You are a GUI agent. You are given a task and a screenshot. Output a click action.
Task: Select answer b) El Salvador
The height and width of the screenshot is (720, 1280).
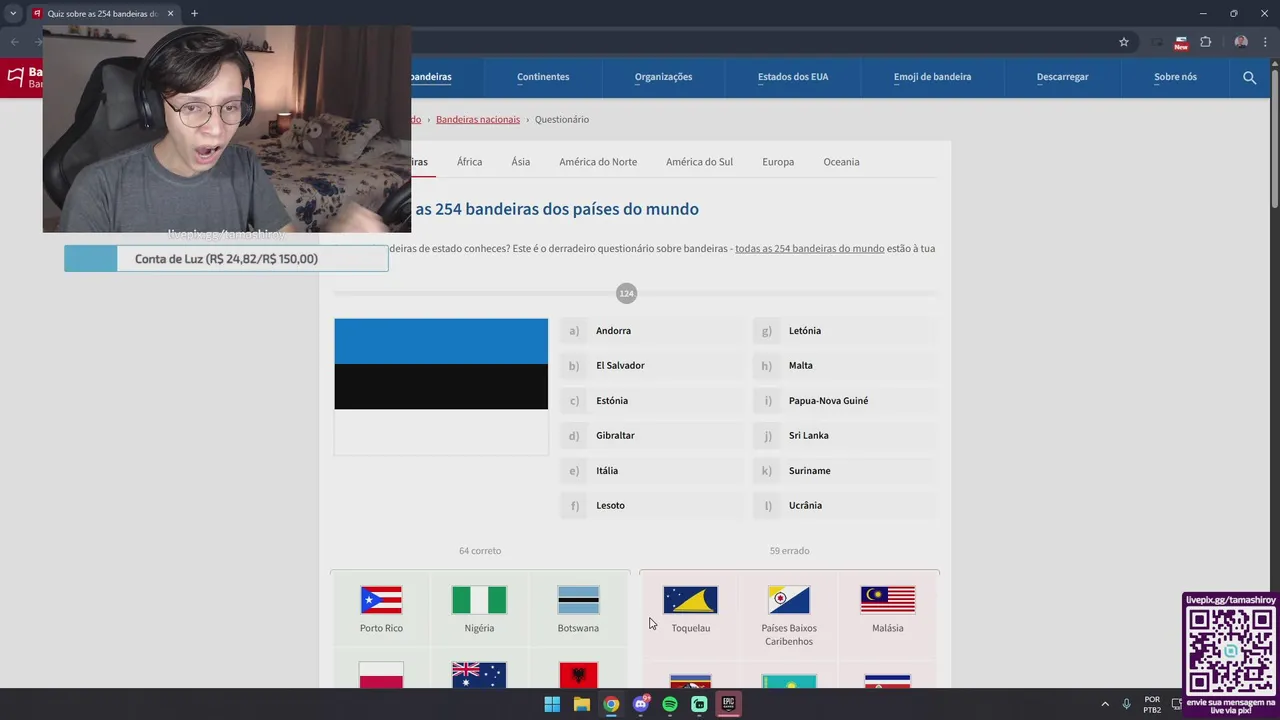pos(652,366)
